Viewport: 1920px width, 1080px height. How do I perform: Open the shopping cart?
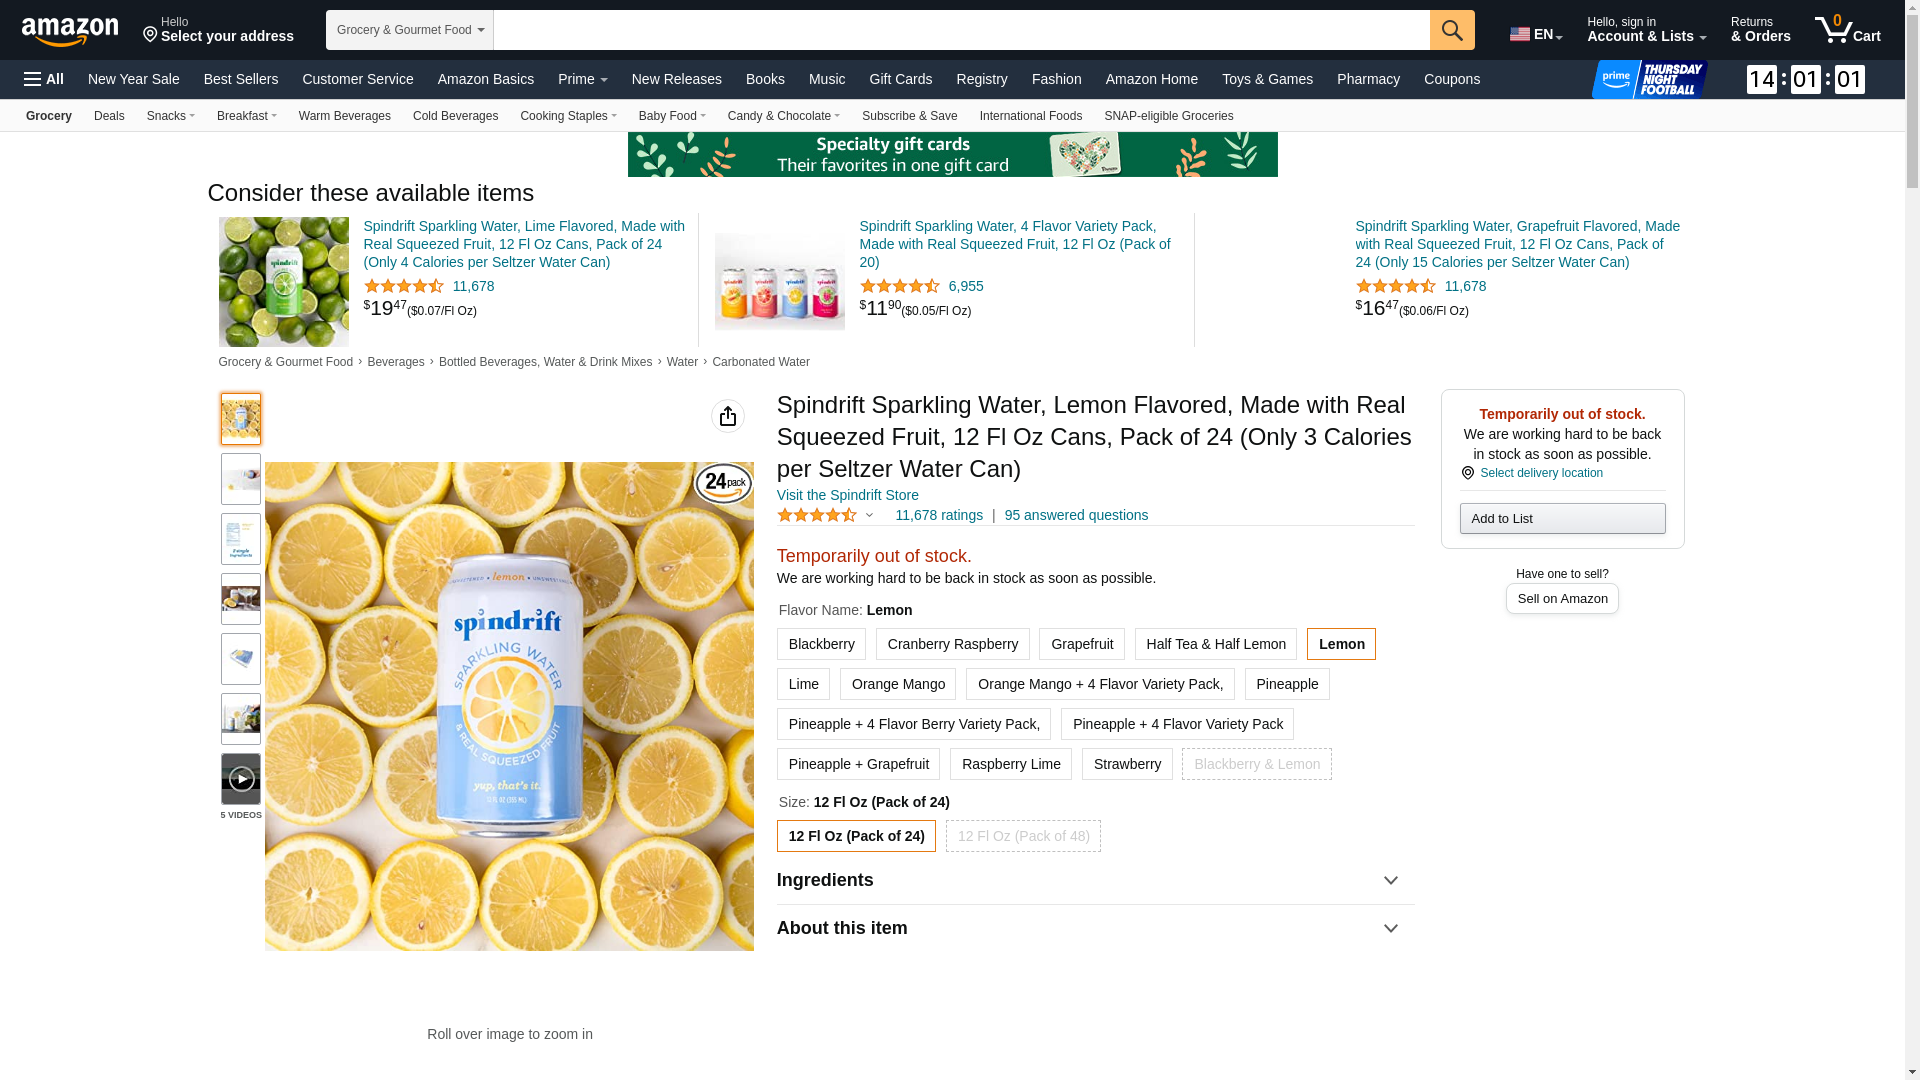click(1847, 30)
